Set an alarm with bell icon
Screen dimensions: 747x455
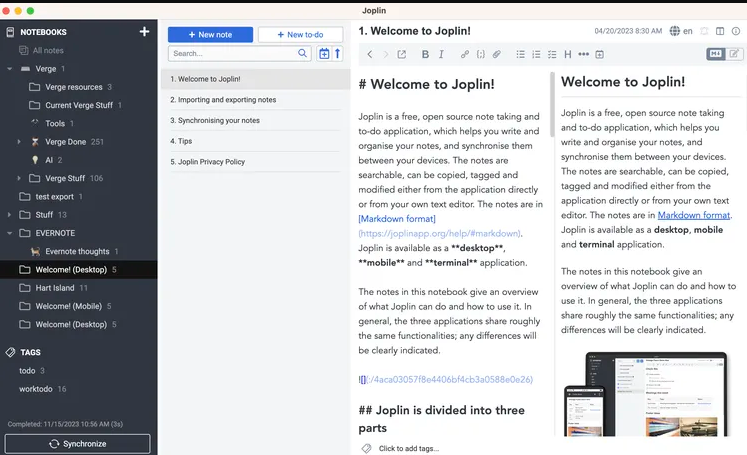[x=704, y=31]
